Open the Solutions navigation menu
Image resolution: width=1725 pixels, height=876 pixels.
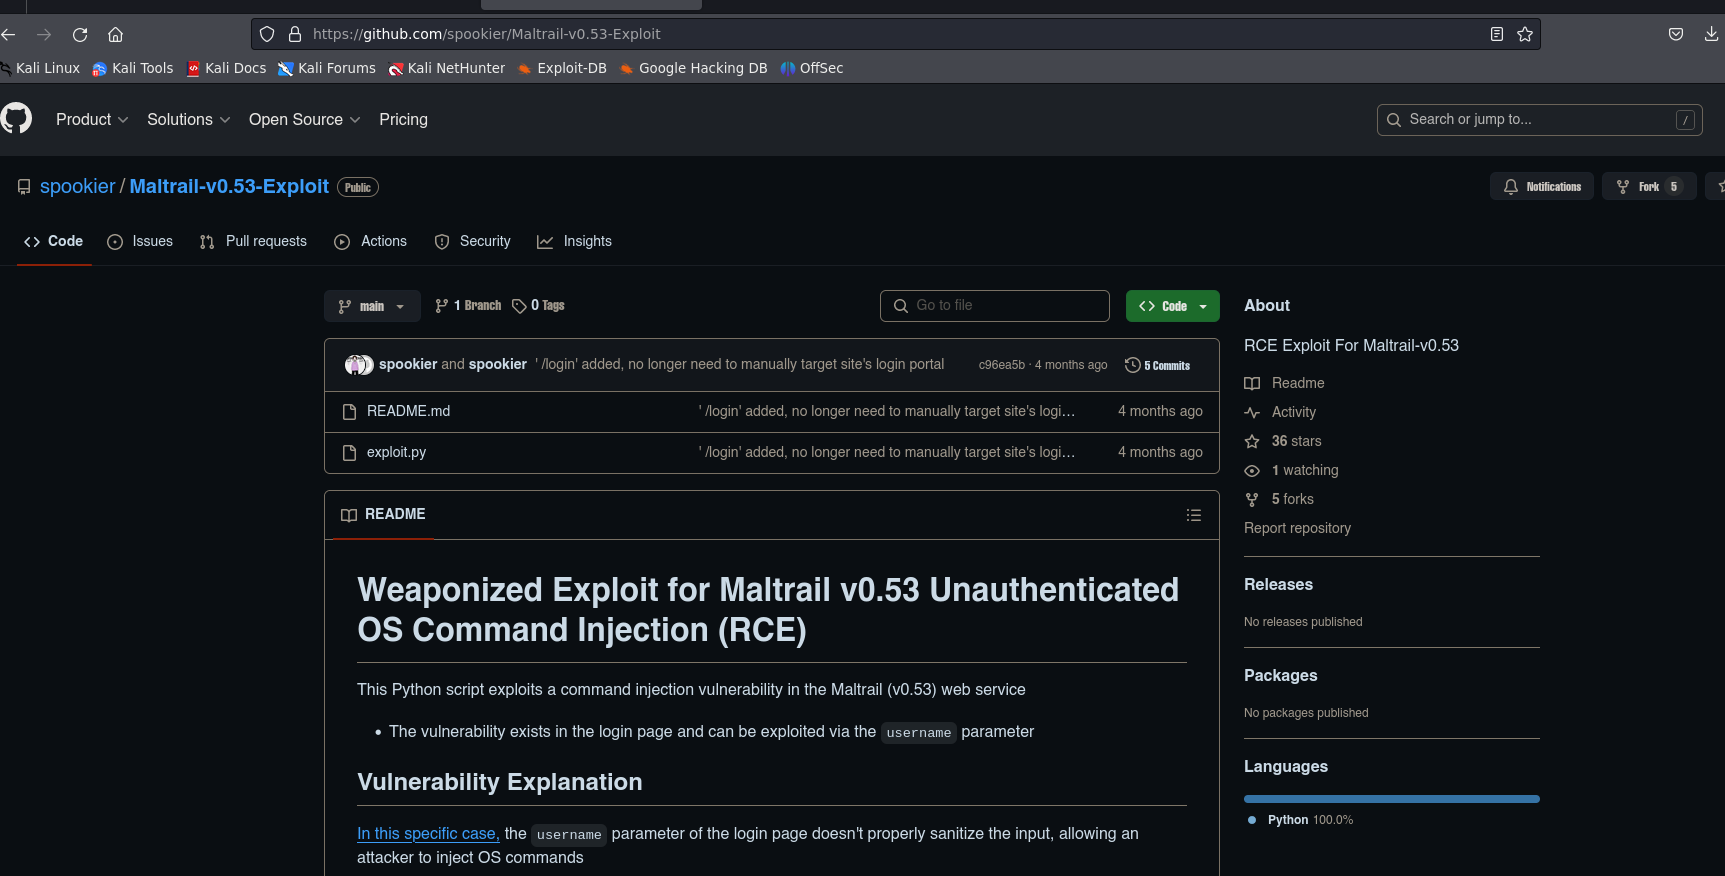pos(188,119)
